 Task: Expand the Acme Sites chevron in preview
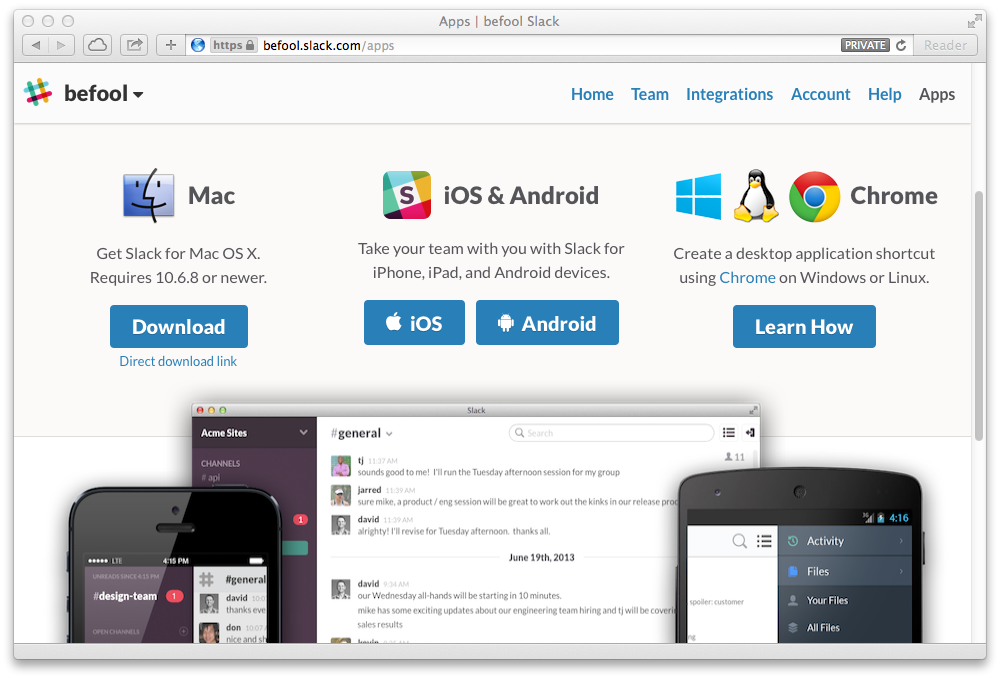click(304, 432)
